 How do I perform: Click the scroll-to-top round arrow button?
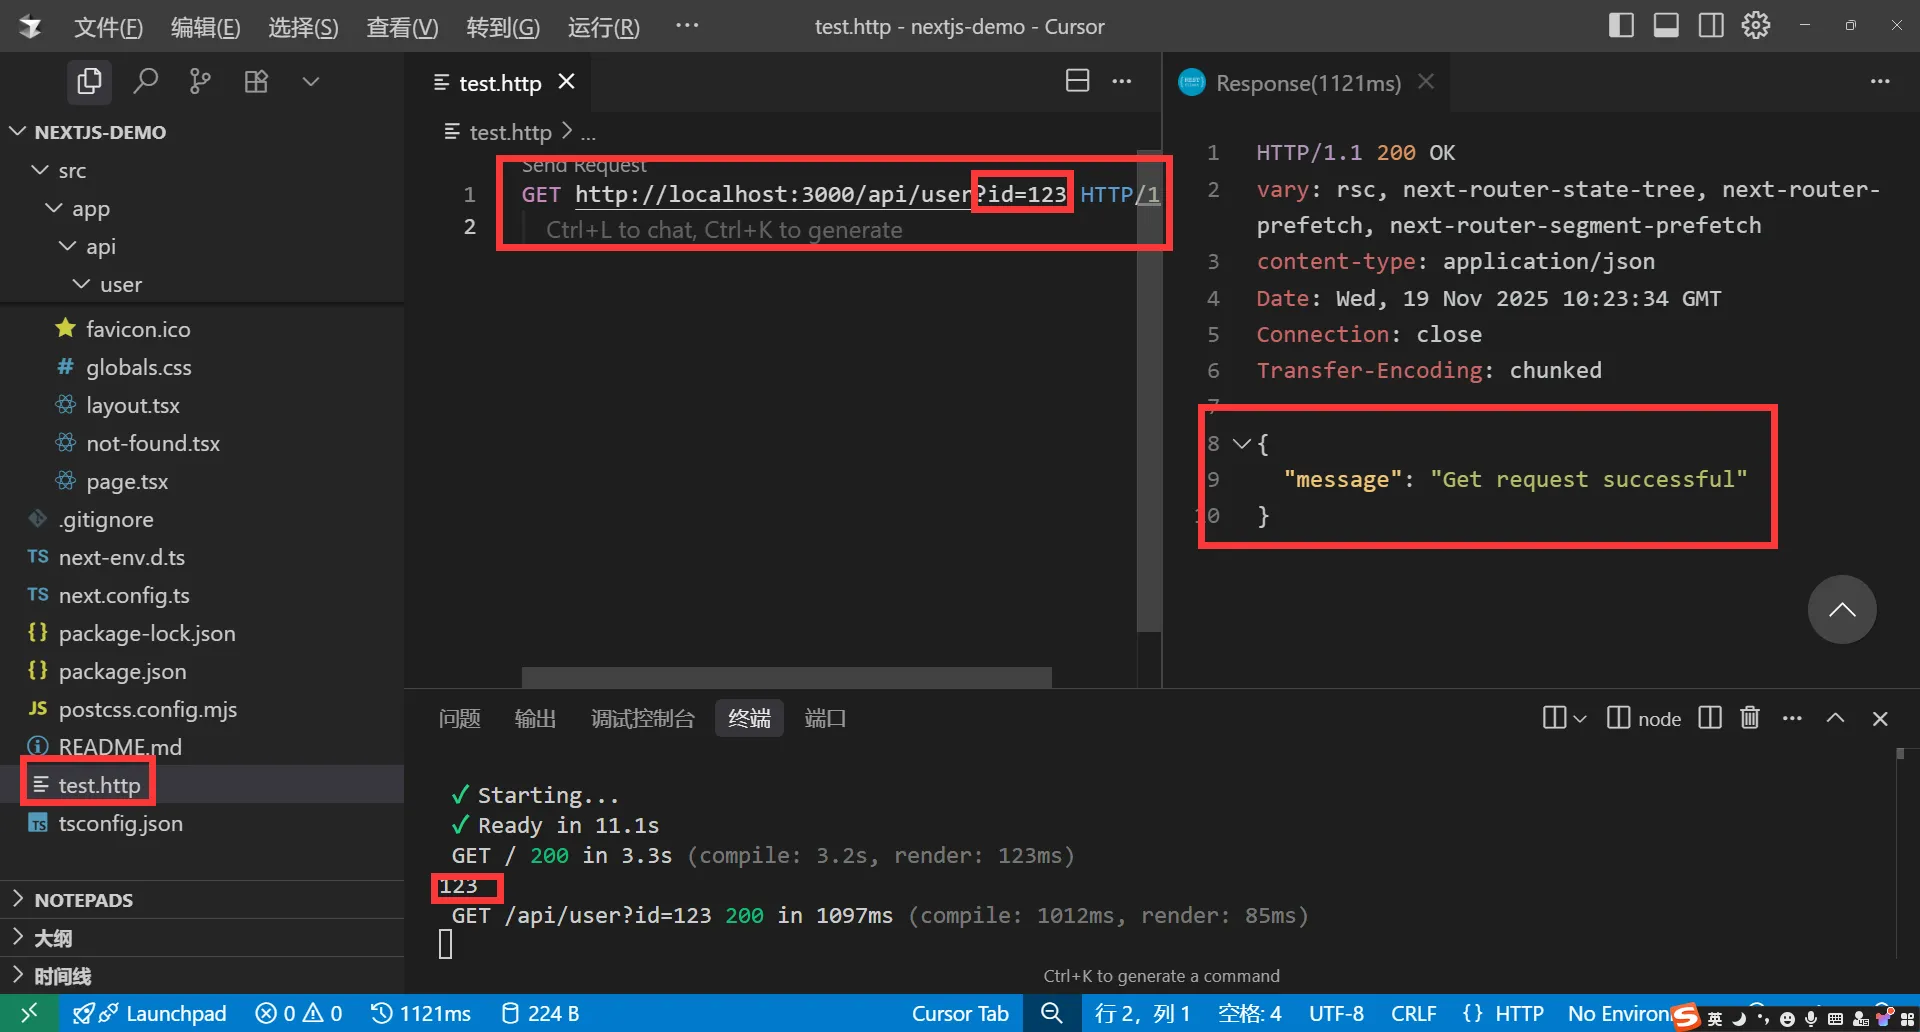[x=1841, y=610]
